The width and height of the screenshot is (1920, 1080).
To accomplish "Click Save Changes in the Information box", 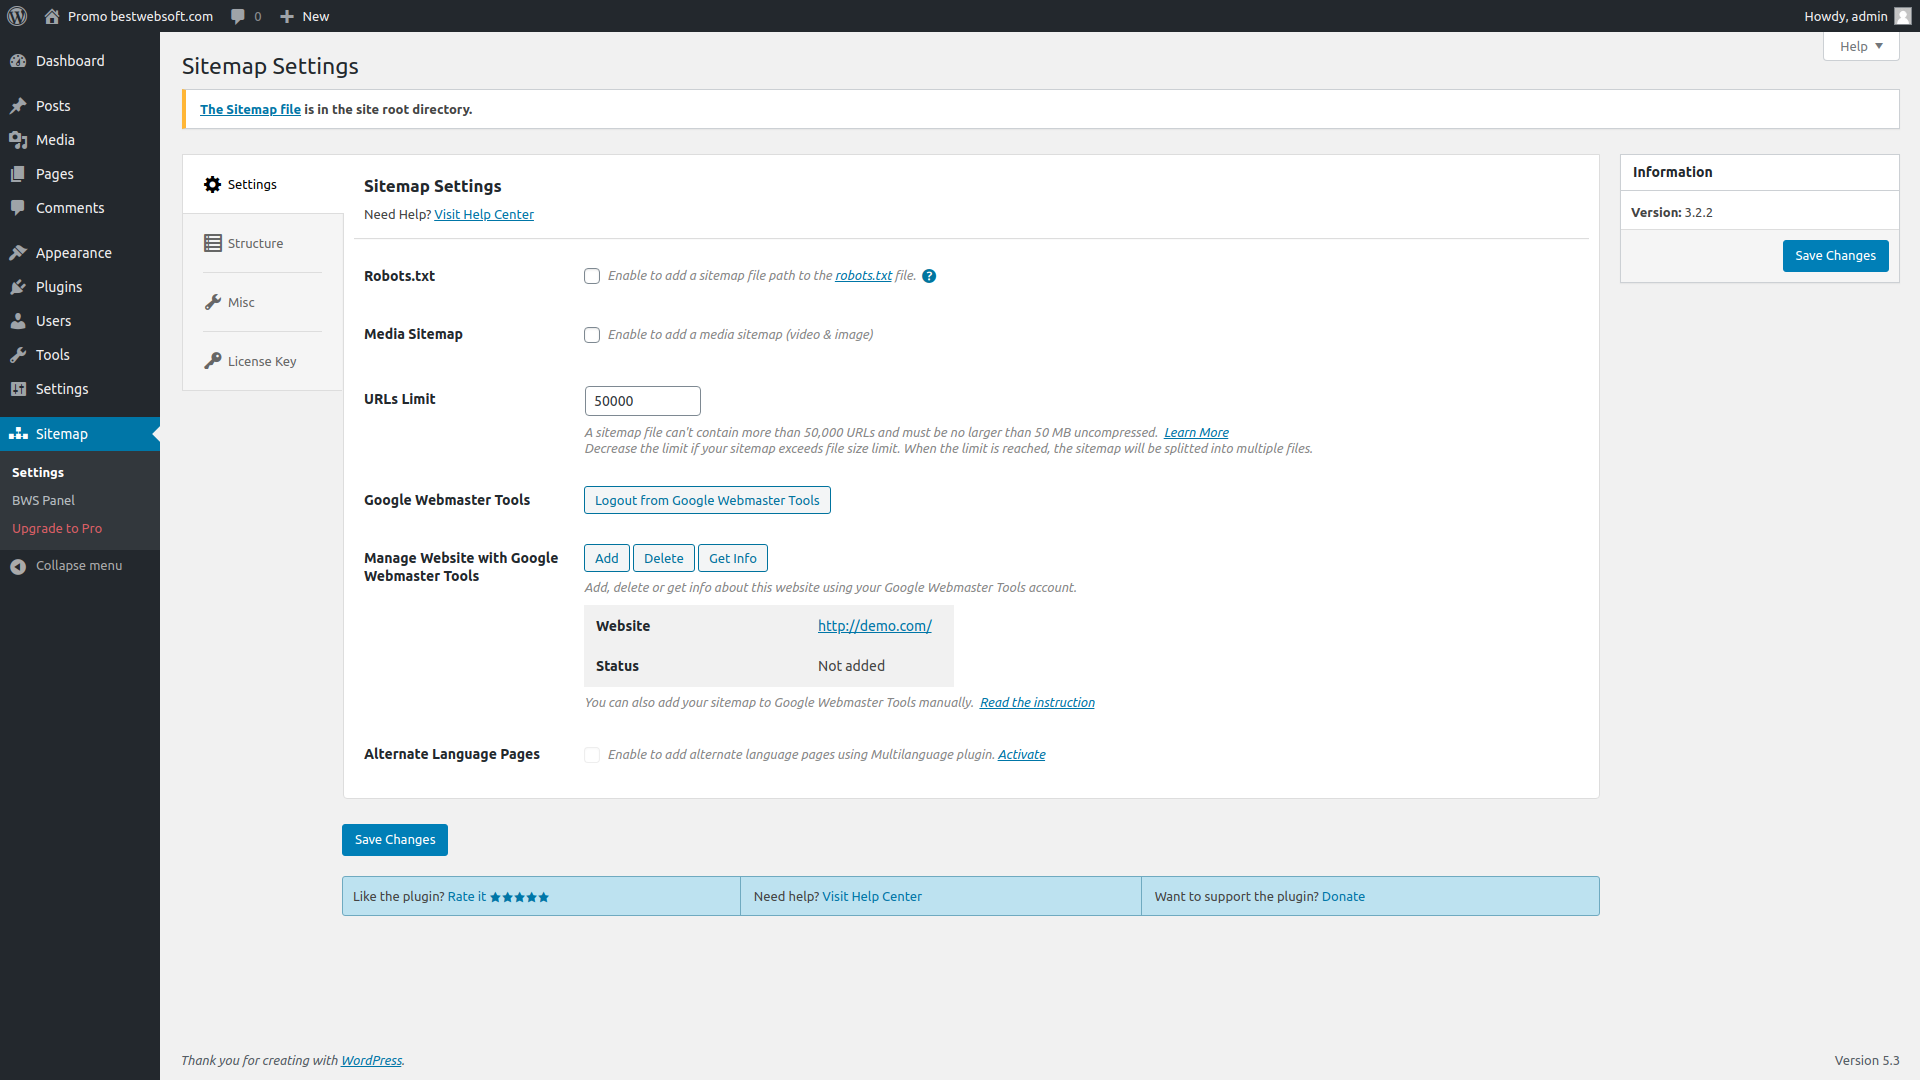I will [1835, 256].
